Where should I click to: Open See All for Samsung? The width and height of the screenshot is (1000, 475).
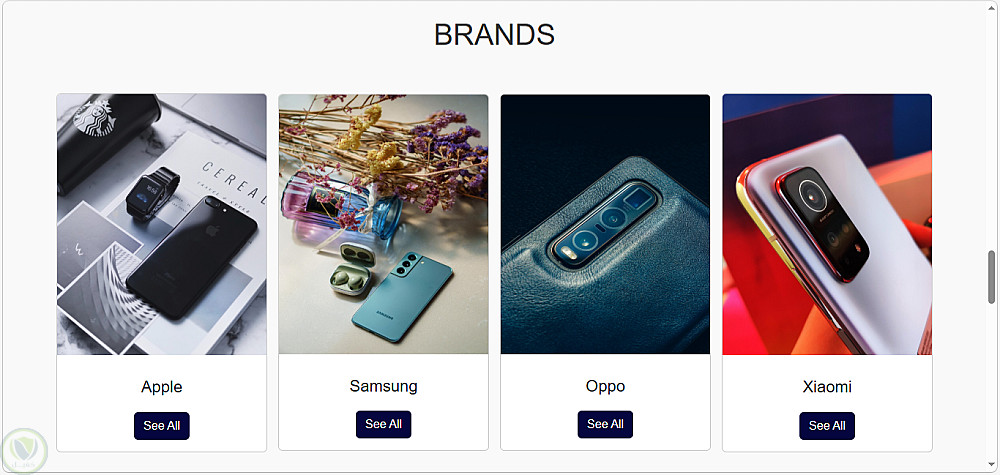coord(383,425)
